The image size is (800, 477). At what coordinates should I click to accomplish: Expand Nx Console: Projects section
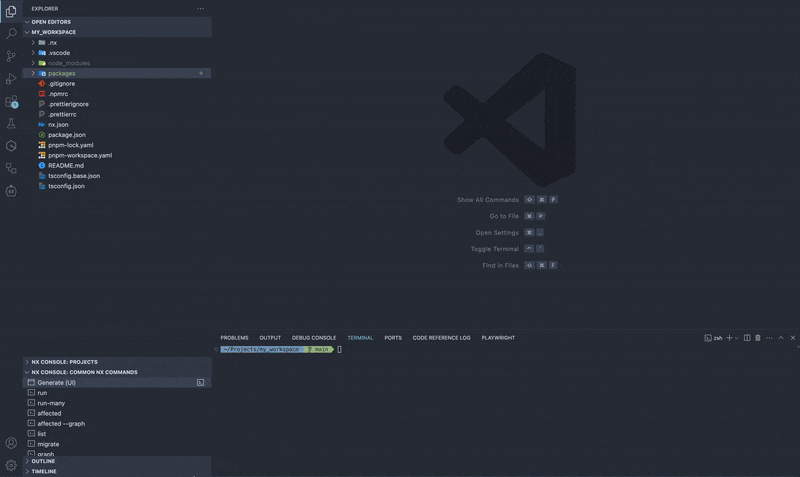(27, 362)
